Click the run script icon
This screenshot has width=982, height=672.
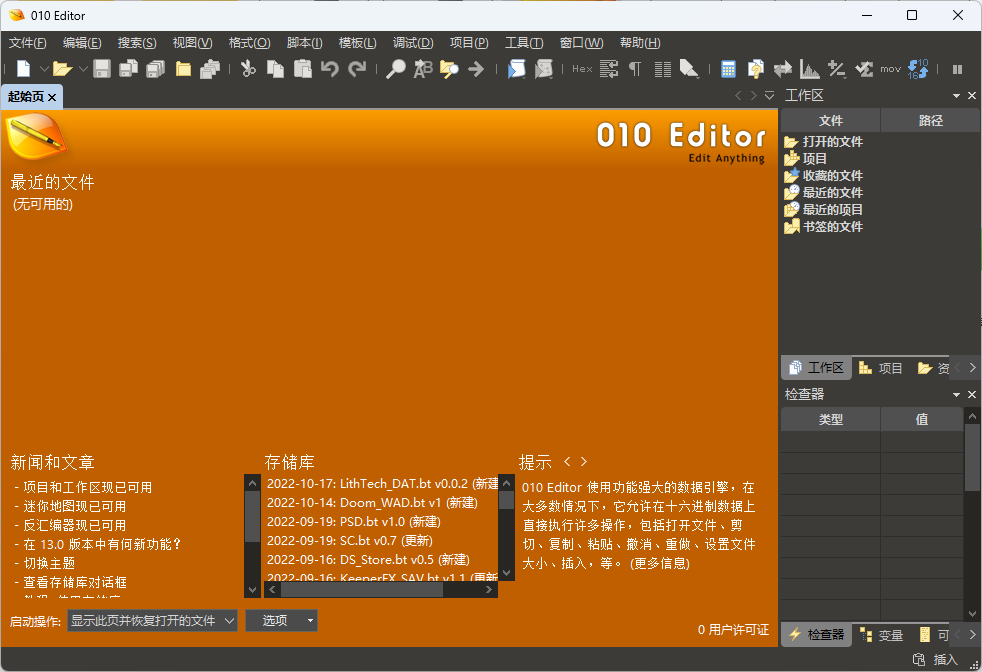[517, 69]
